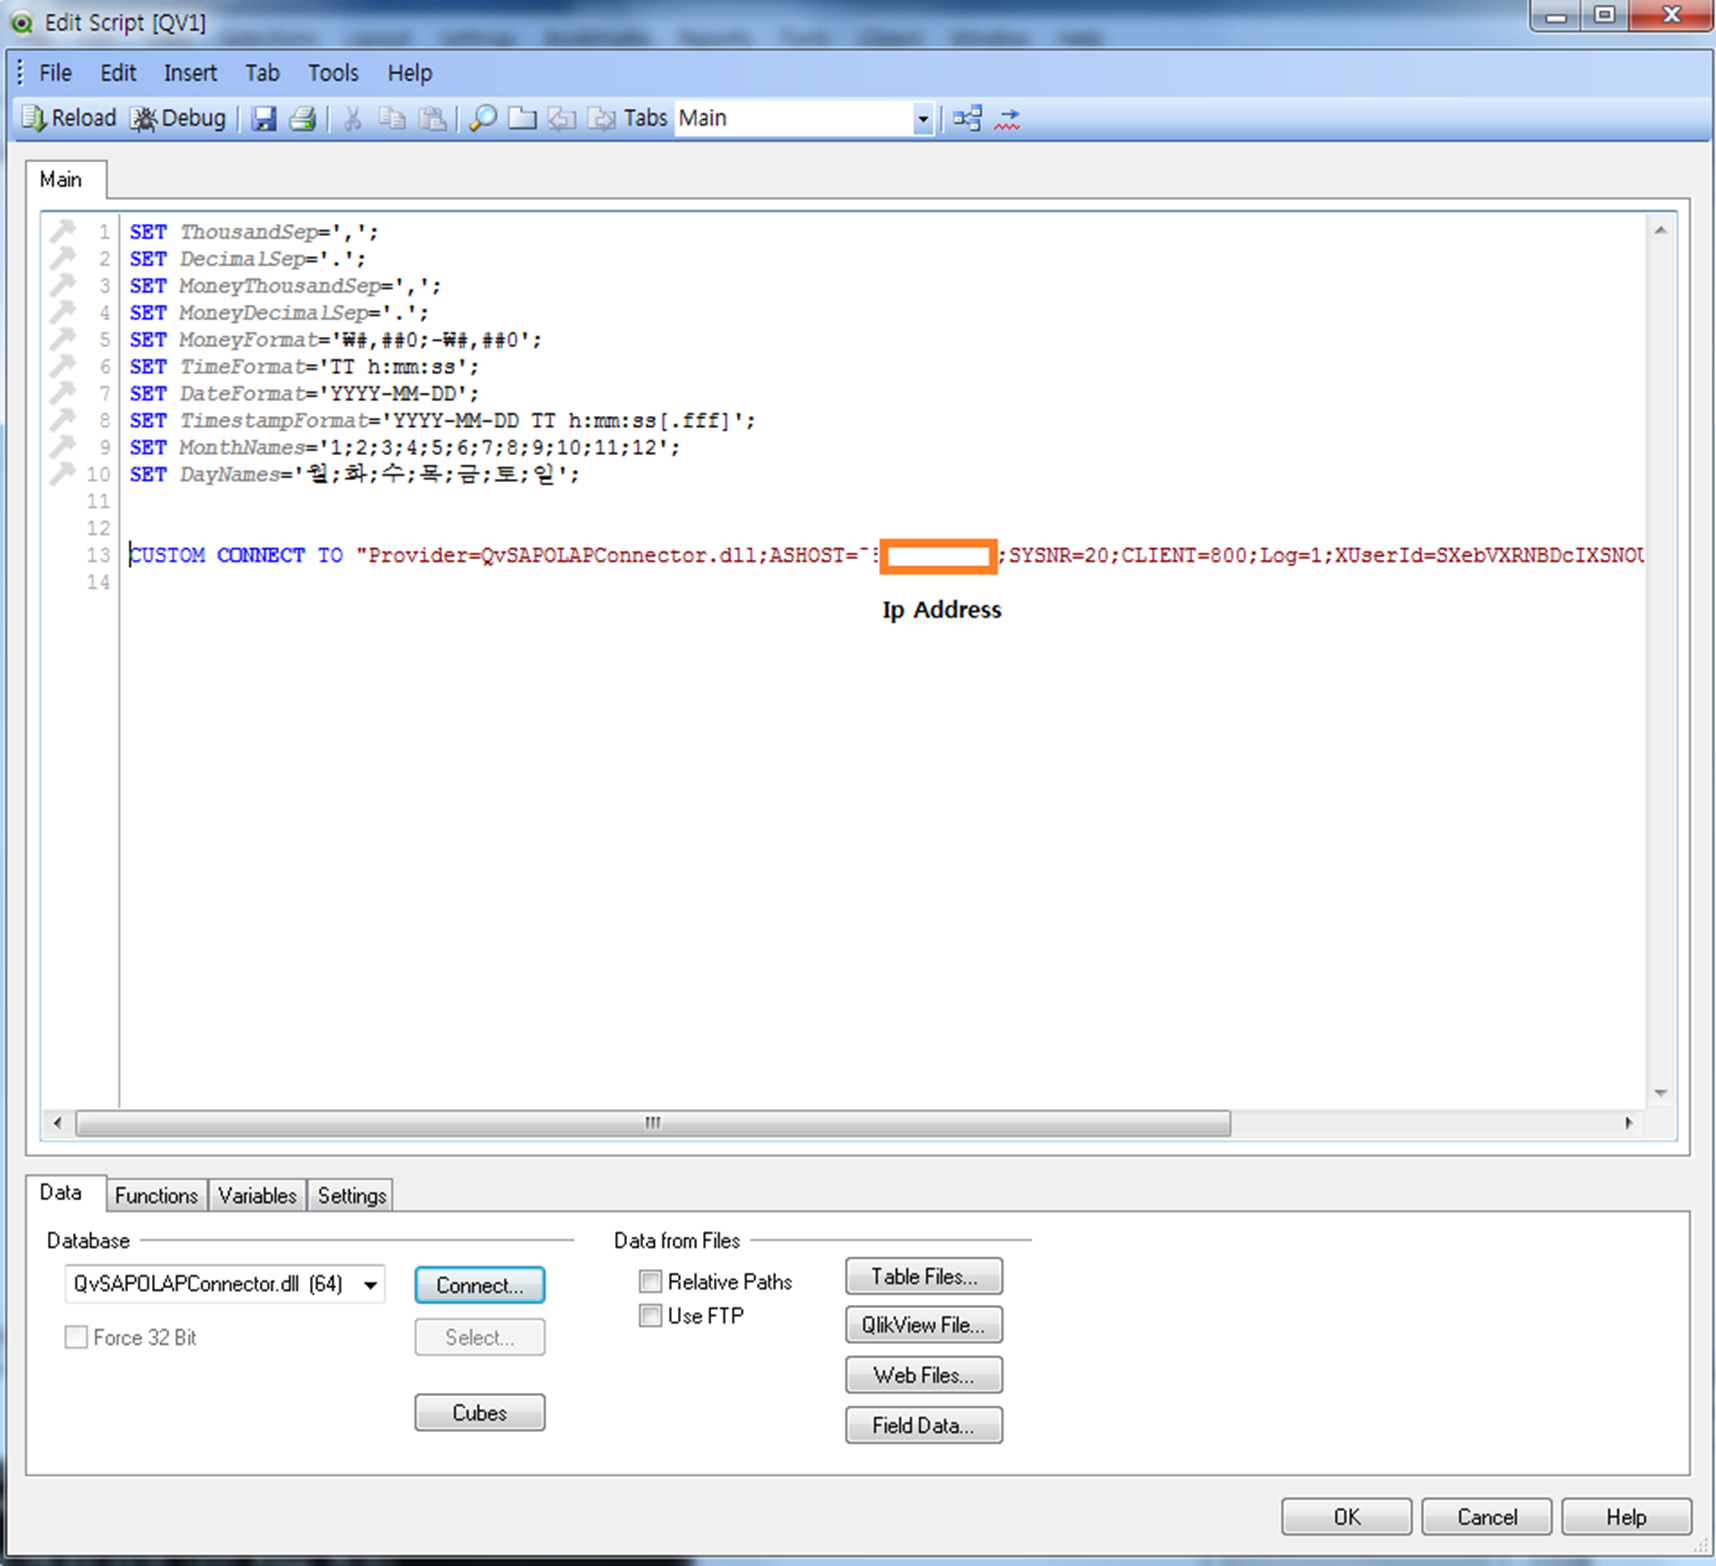Switch to the Functions tab
Viewport: 1716px width, 1566px height.
point(156,1195)
